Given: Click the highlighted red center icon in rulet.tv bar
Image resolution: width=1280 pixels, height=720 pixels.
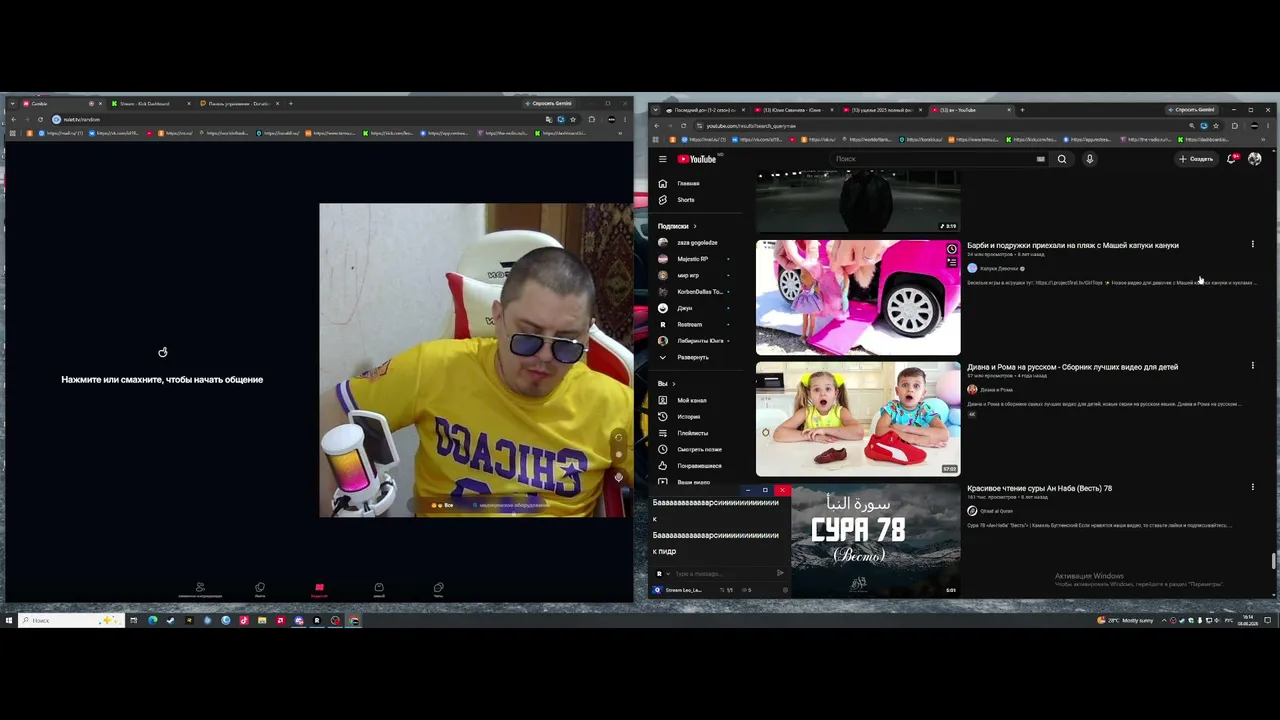Looking at the screenshot, I should coord(319,589).
